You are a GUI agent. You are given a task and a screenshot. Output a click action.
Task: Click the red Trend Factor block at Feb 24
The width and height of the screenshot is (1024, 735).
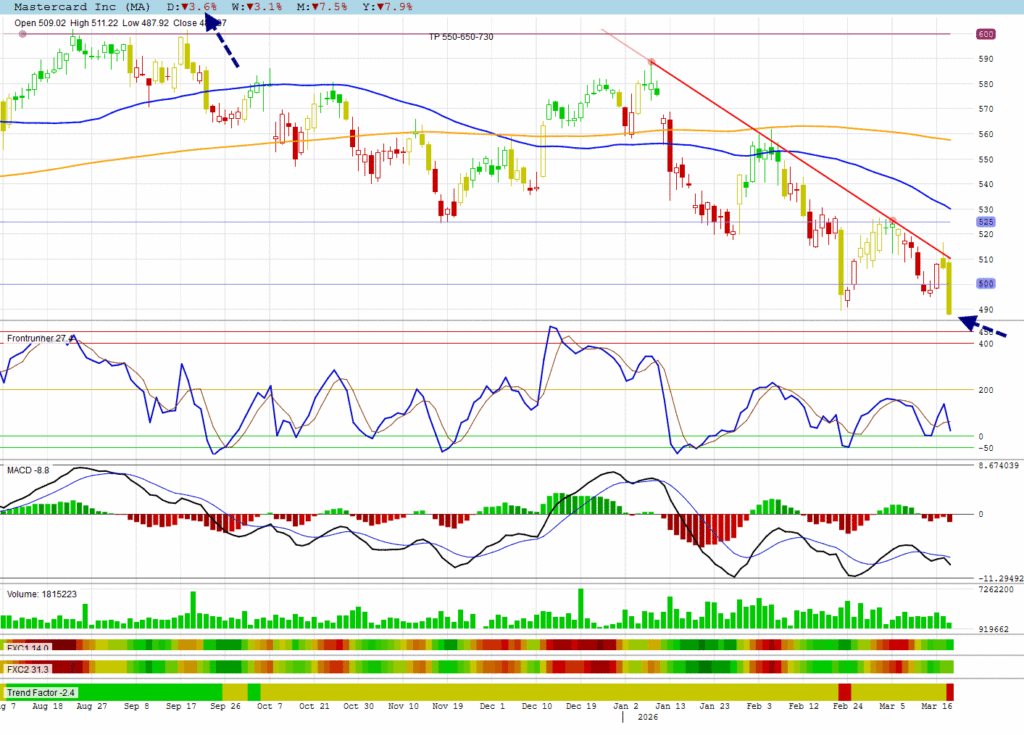[x=844, y=692]
